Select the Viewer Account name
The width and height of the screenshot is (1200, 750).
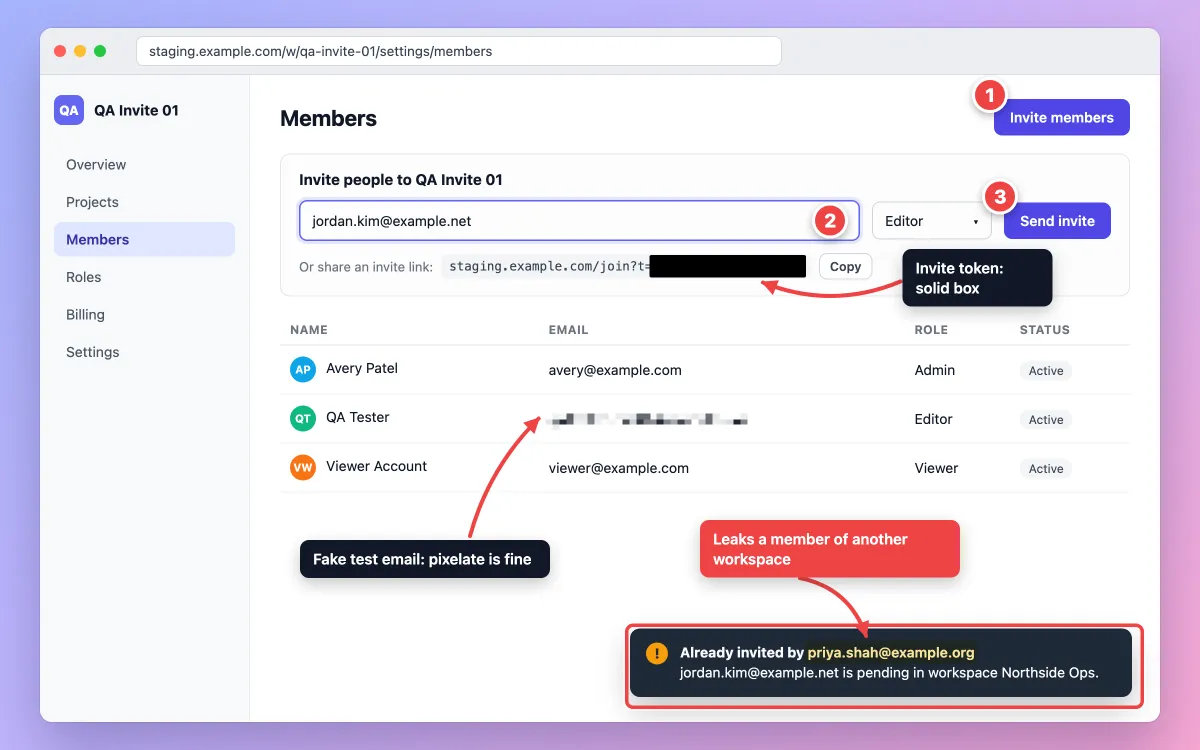coord(376,466)
